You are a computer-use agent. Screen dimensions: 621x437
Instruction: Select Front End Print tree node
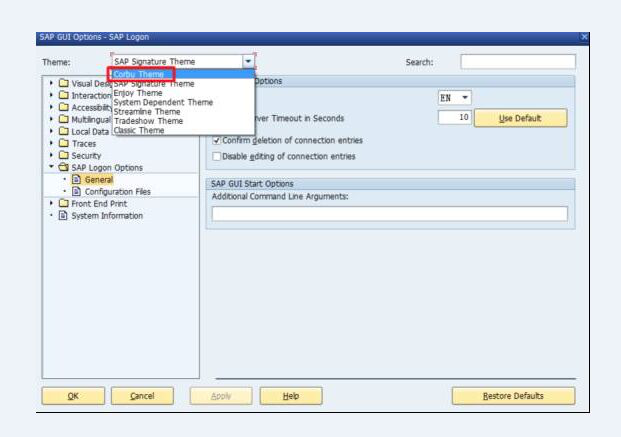tap(99, 204)
